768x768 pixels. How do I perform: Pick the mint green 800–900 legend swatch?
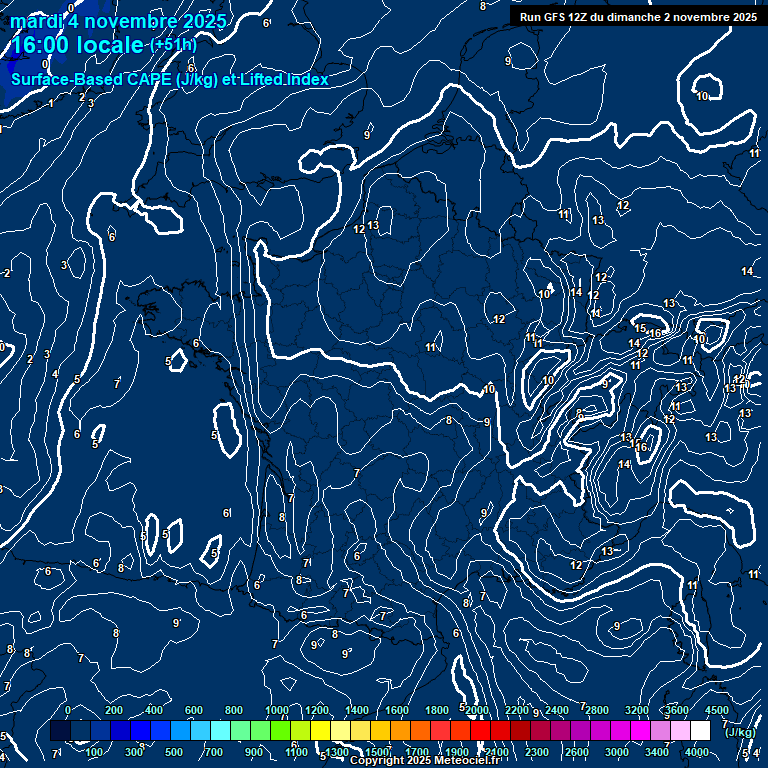click(240, 730)
